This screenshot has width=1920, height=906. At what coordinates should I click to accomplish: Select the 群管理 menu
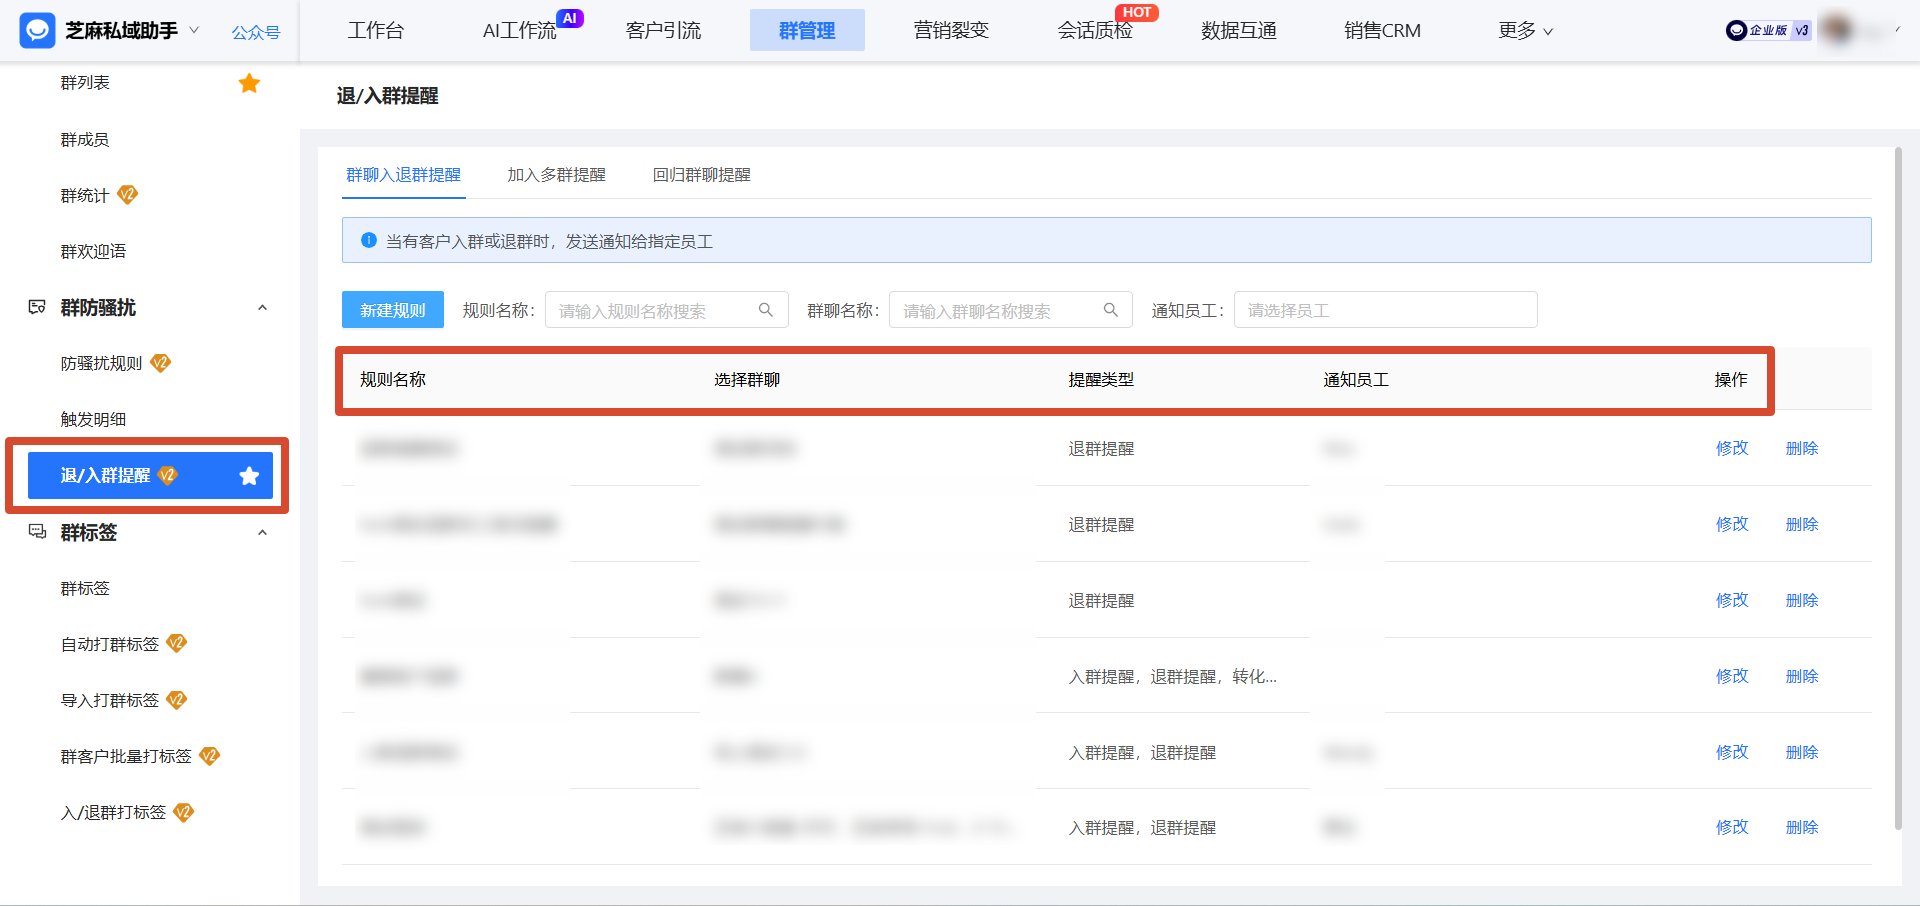pyautogui.click(x=807, y=30)
